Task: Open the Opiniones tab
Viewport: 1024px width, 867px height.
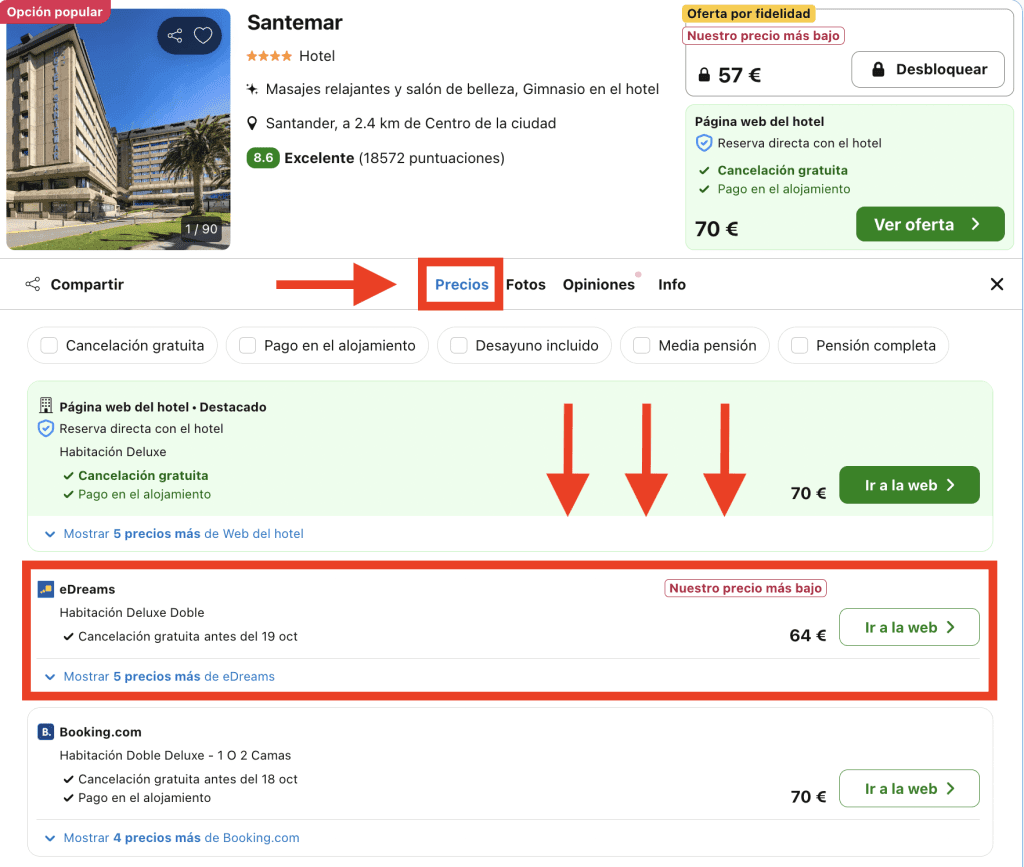Action: [598, 284]
